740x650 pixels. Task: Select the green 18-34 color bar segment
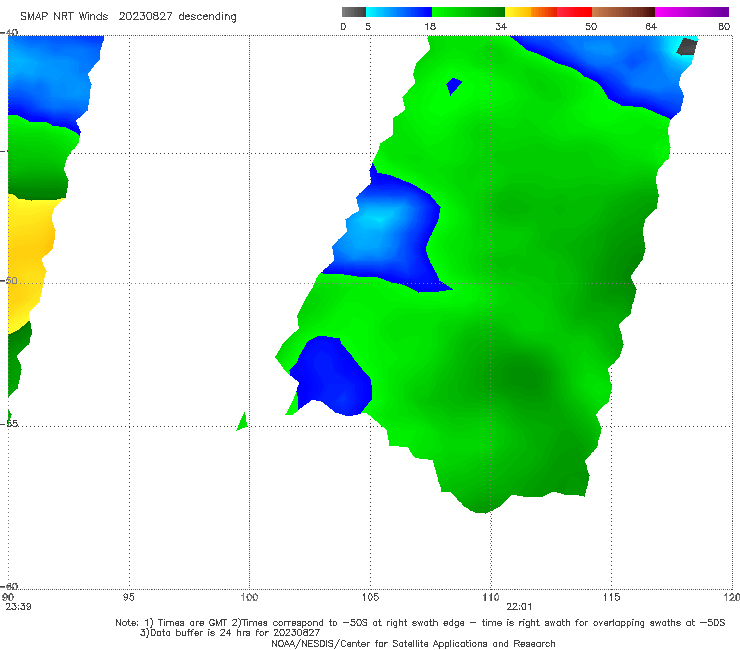coord(468,12)
